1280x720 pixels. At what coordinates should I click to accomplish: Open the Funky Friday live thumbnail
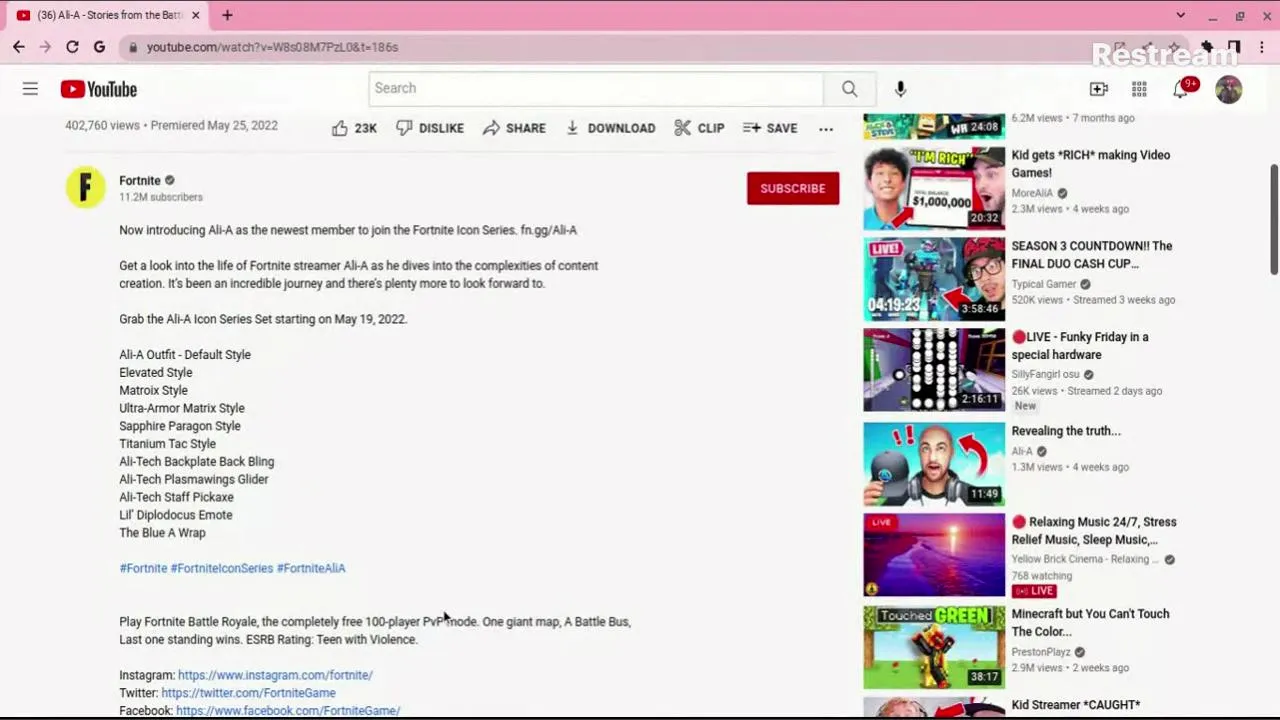[x=934, y=369]
